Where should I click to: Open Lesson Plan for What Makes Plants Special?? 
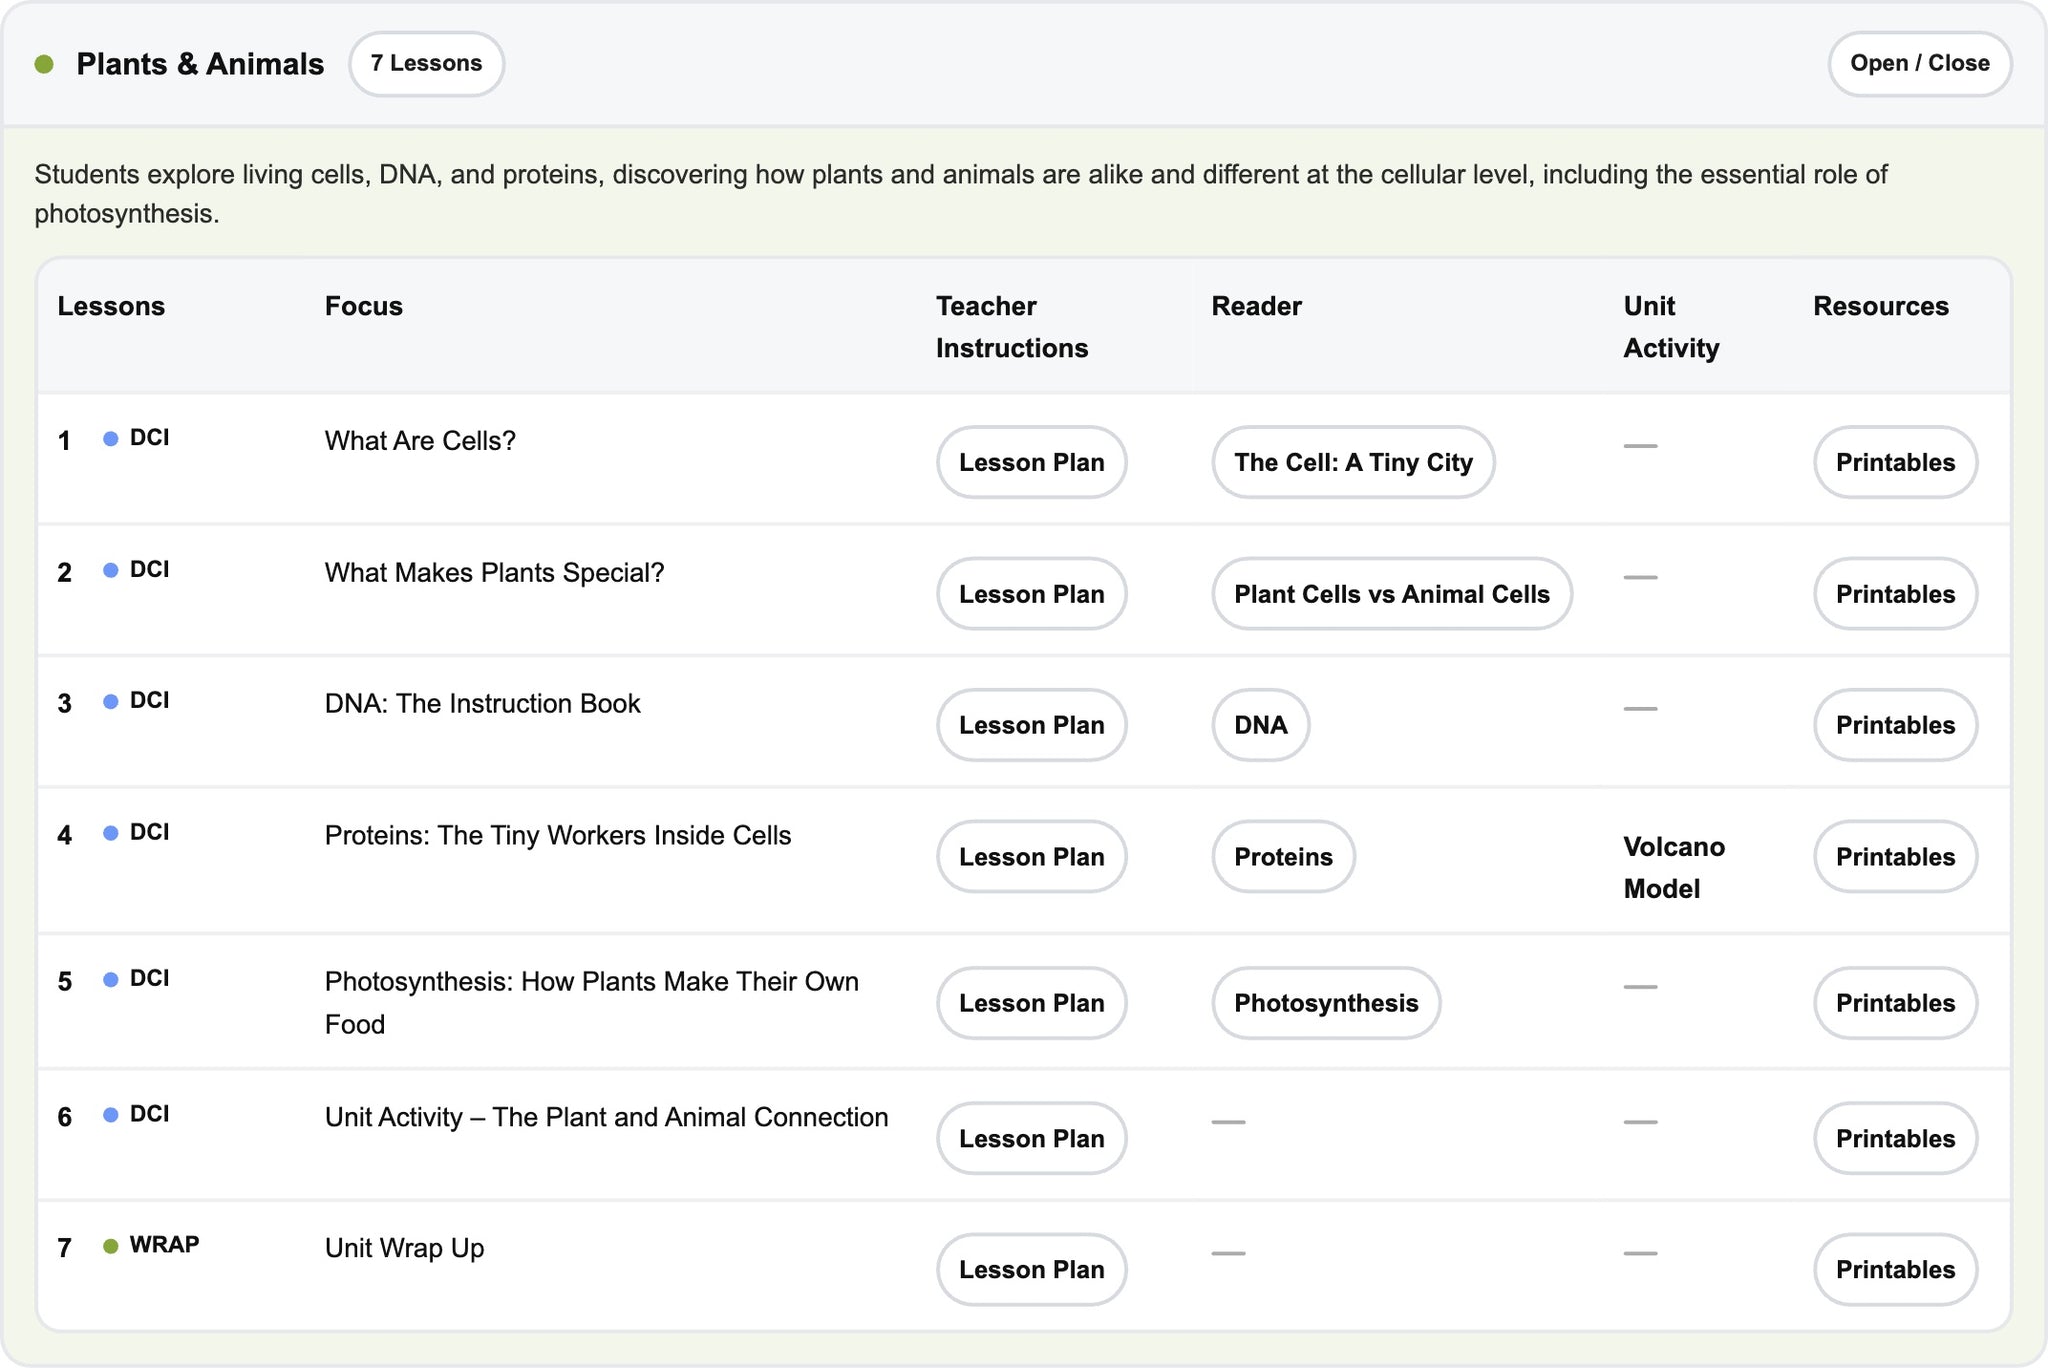point(1031,594)
